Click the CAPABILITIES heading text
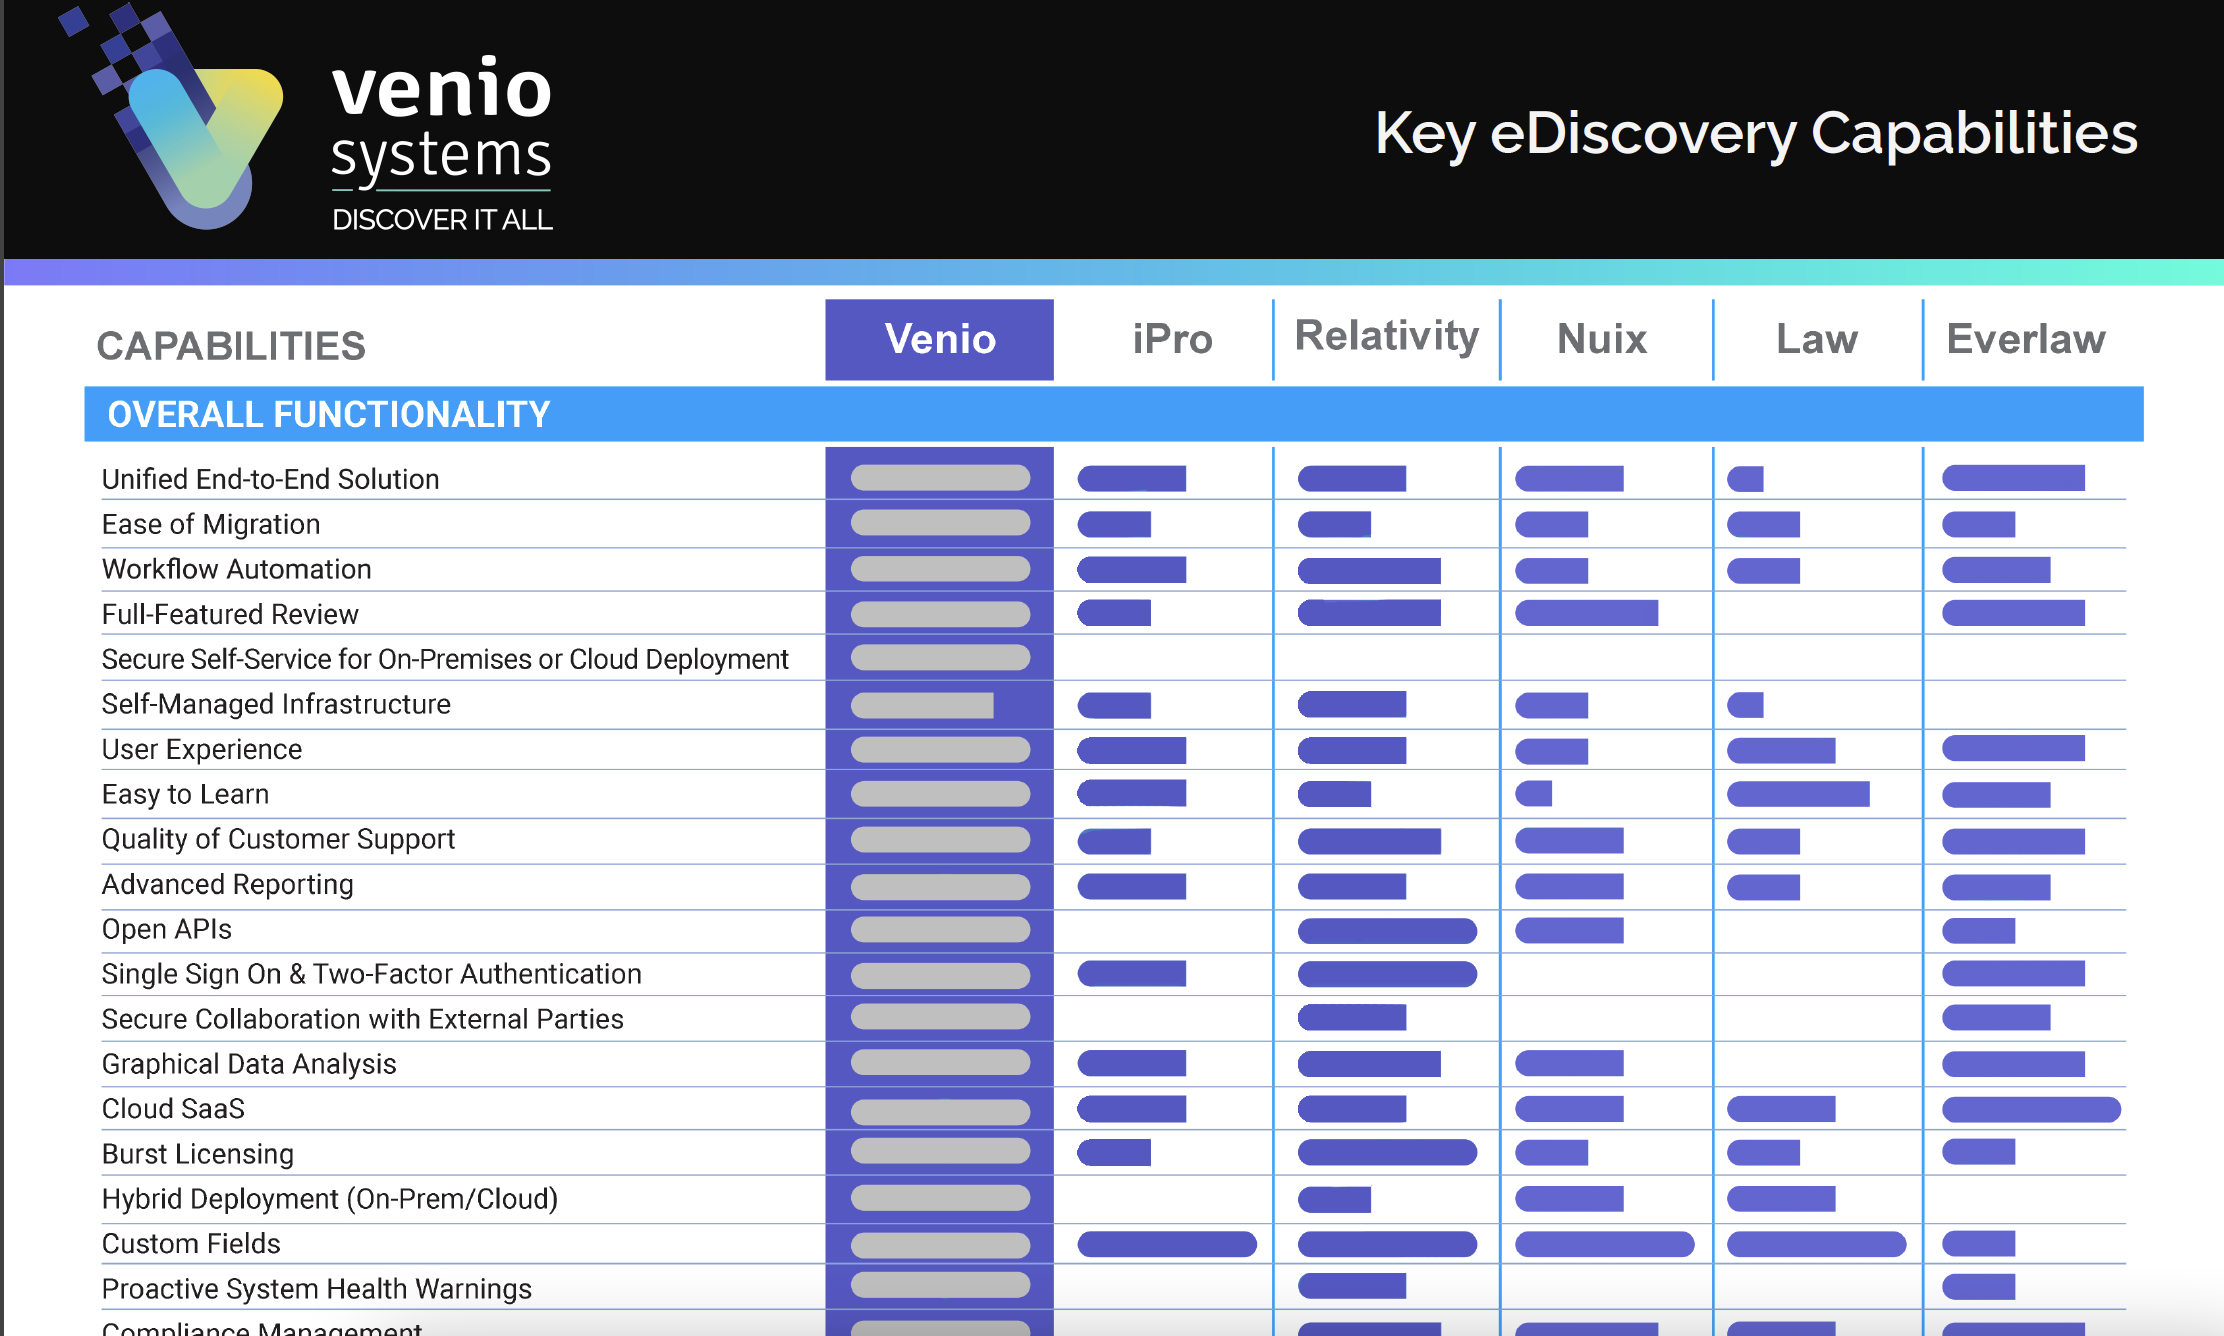The width and height of the screenshot is (2224, 1336). 230,346
